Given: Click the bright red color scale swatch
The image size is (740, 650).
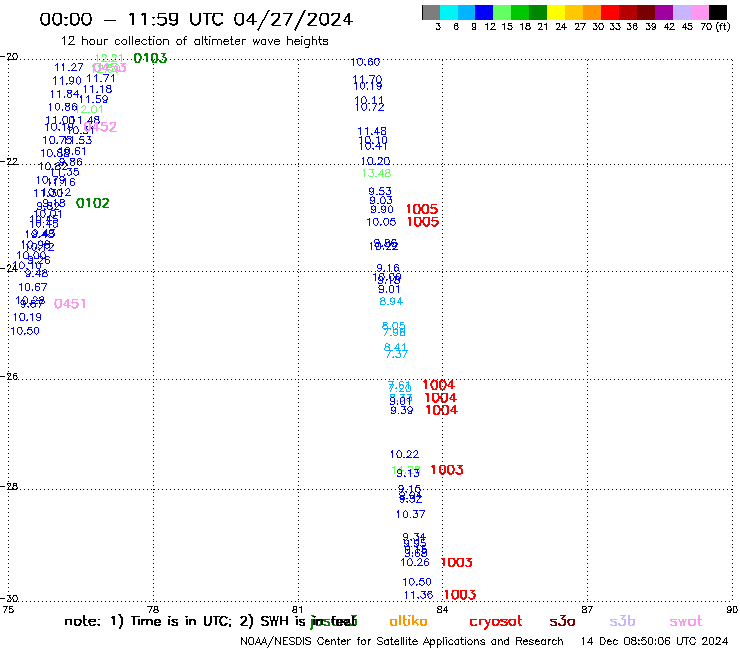Looking at the screenshot, I should point(610,12).
